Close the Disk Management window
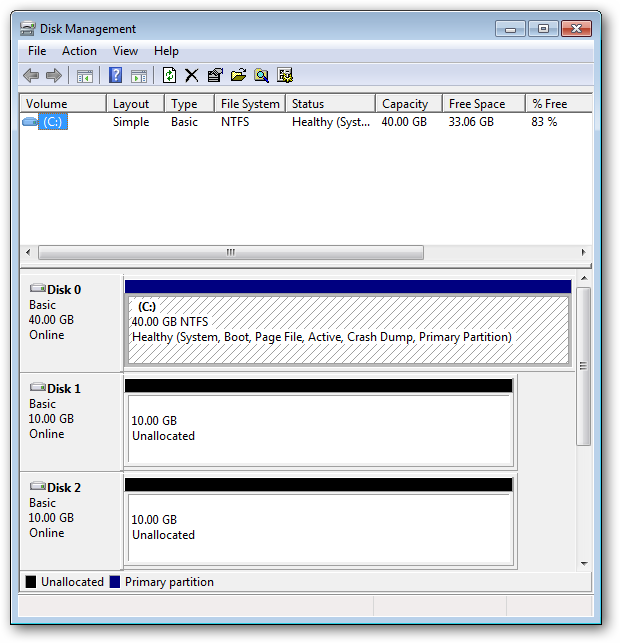 point(576,29)
